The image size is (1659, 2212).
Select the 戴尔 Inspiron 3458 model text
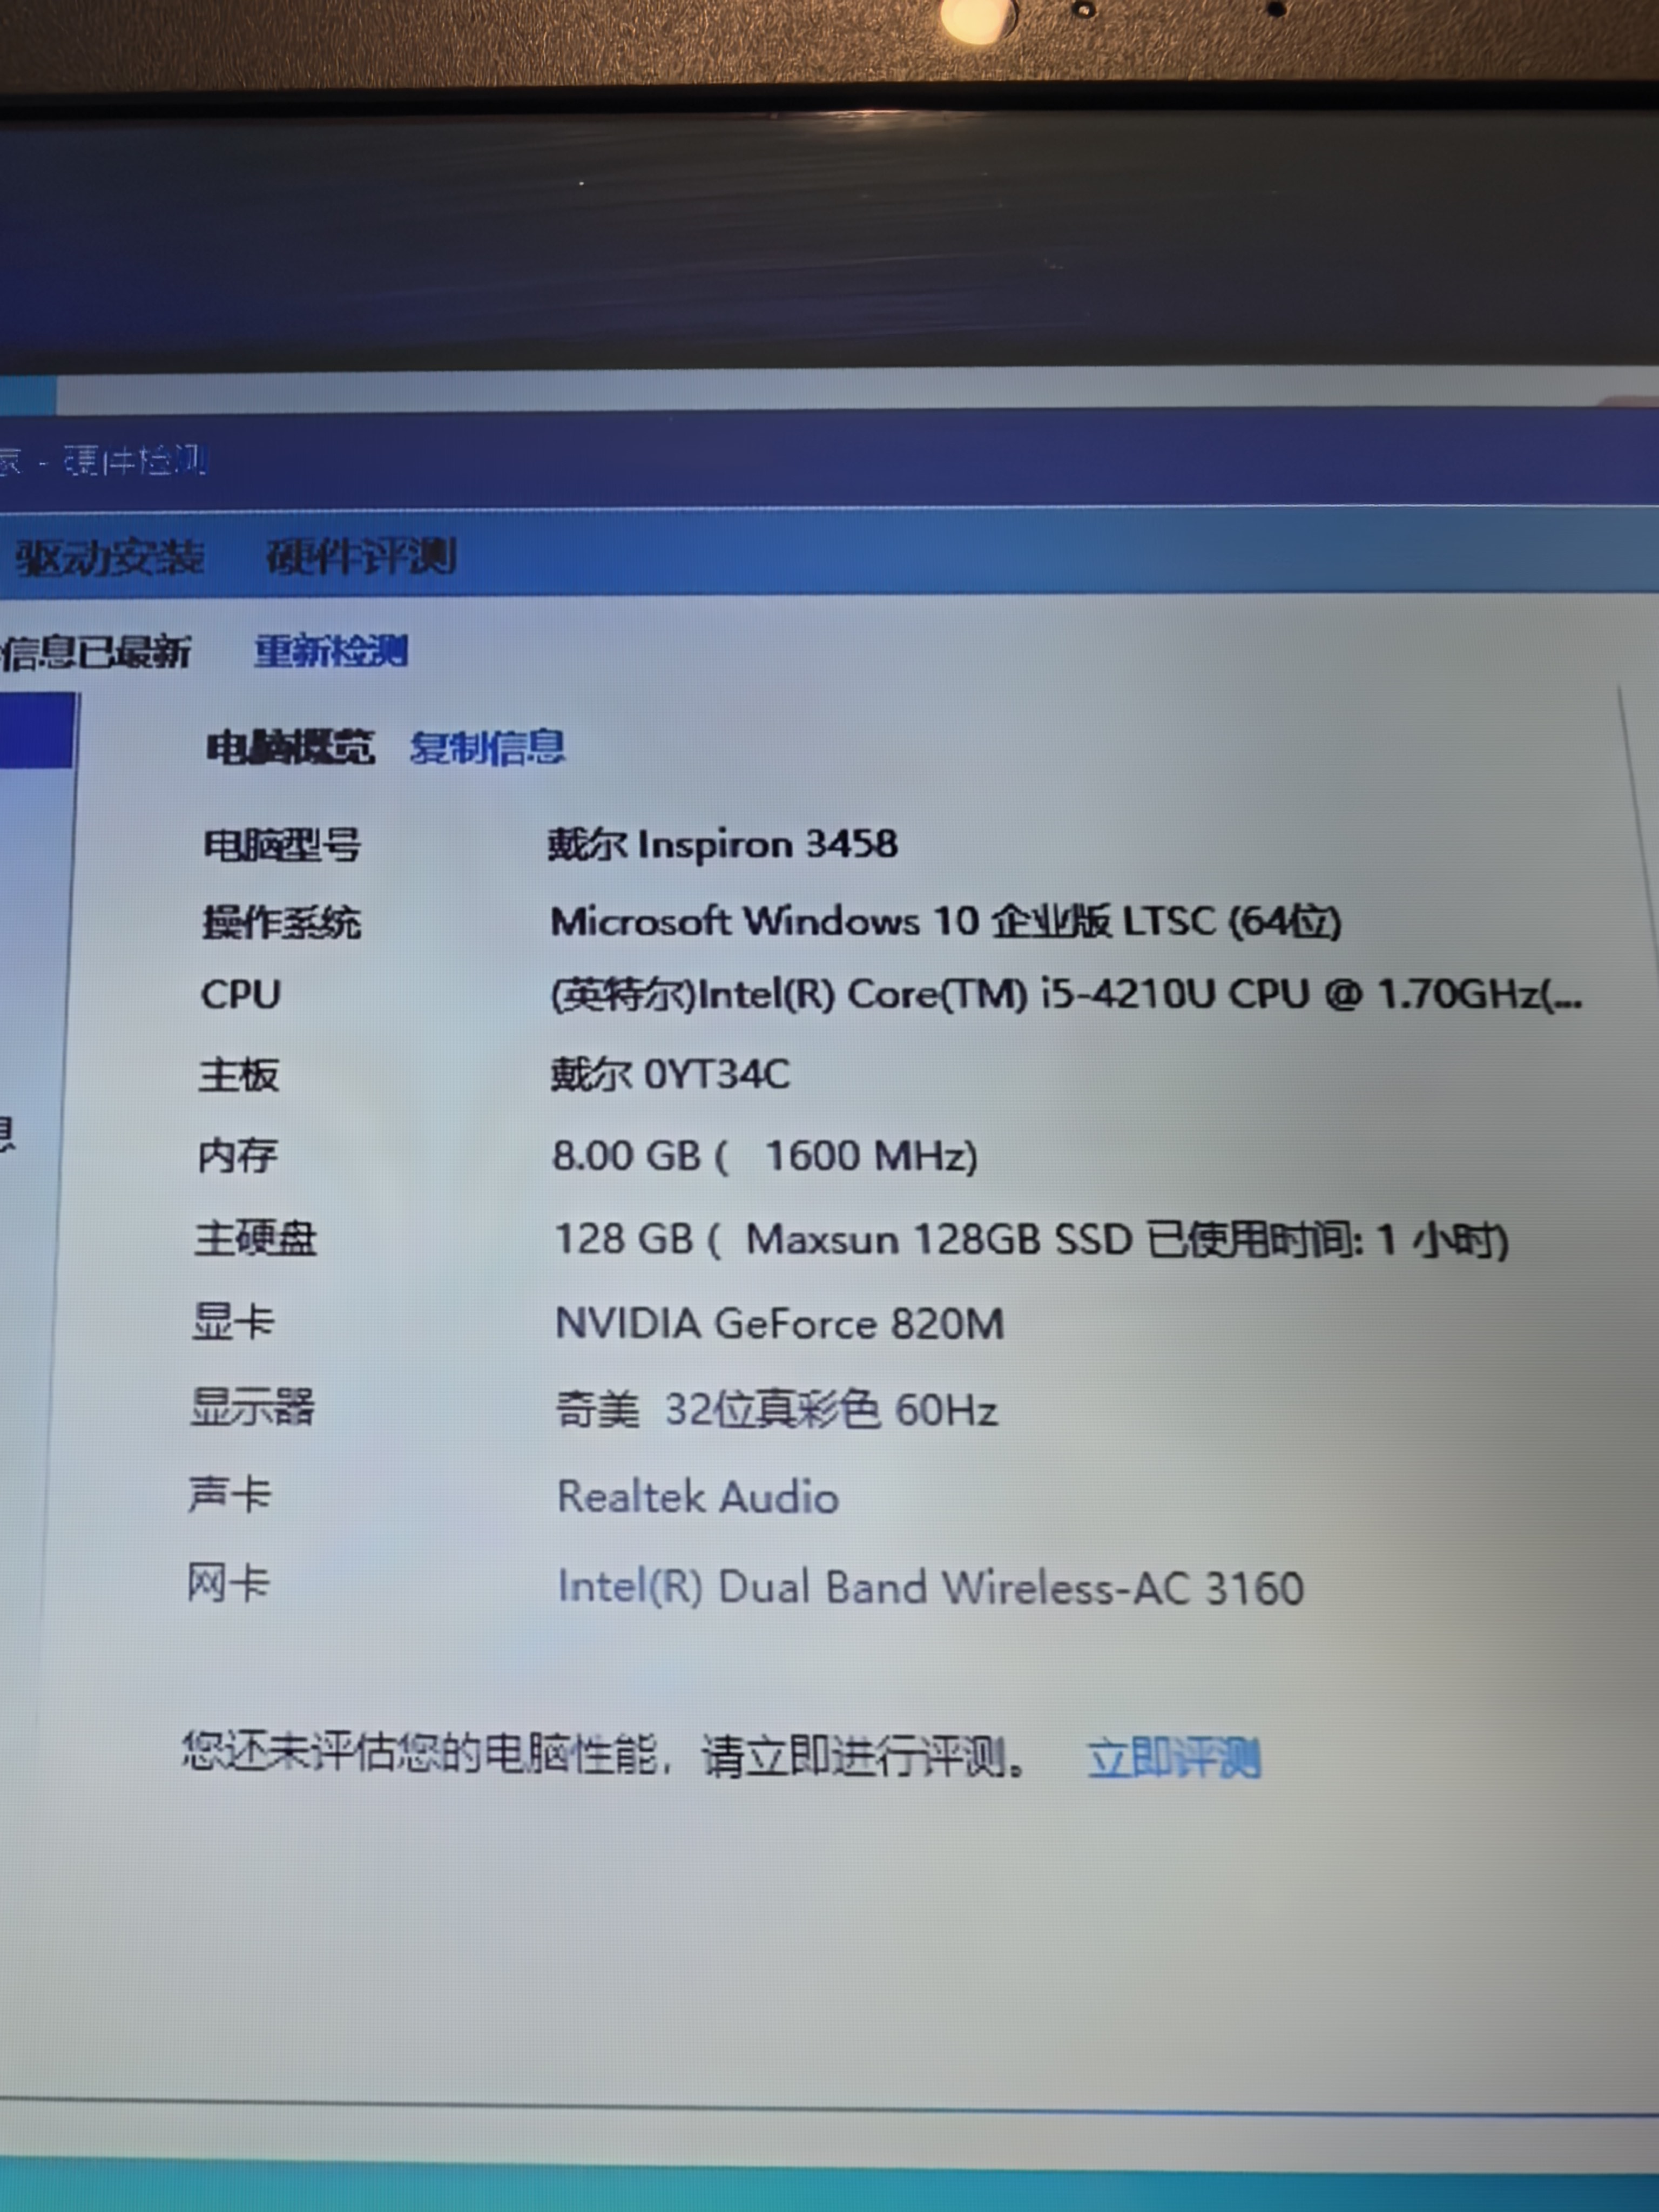click(x=722, y=845)
